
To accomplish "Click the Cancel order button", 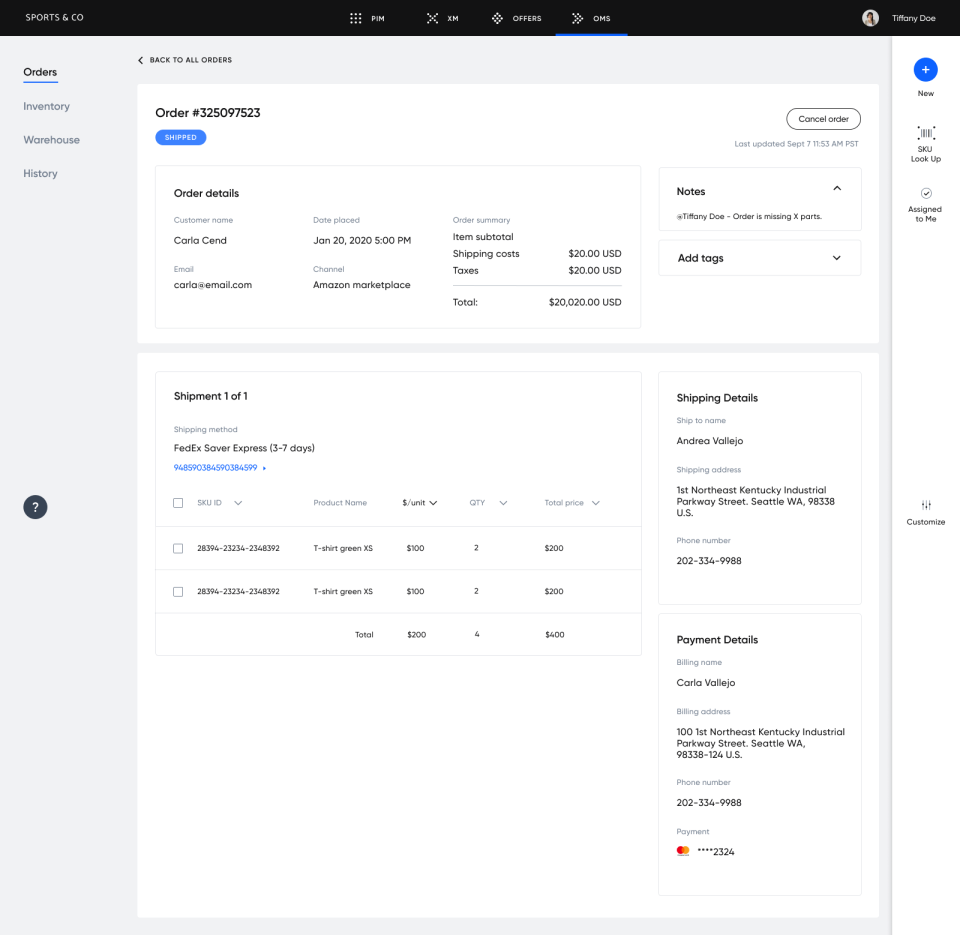I will click(x=823, y=119).
